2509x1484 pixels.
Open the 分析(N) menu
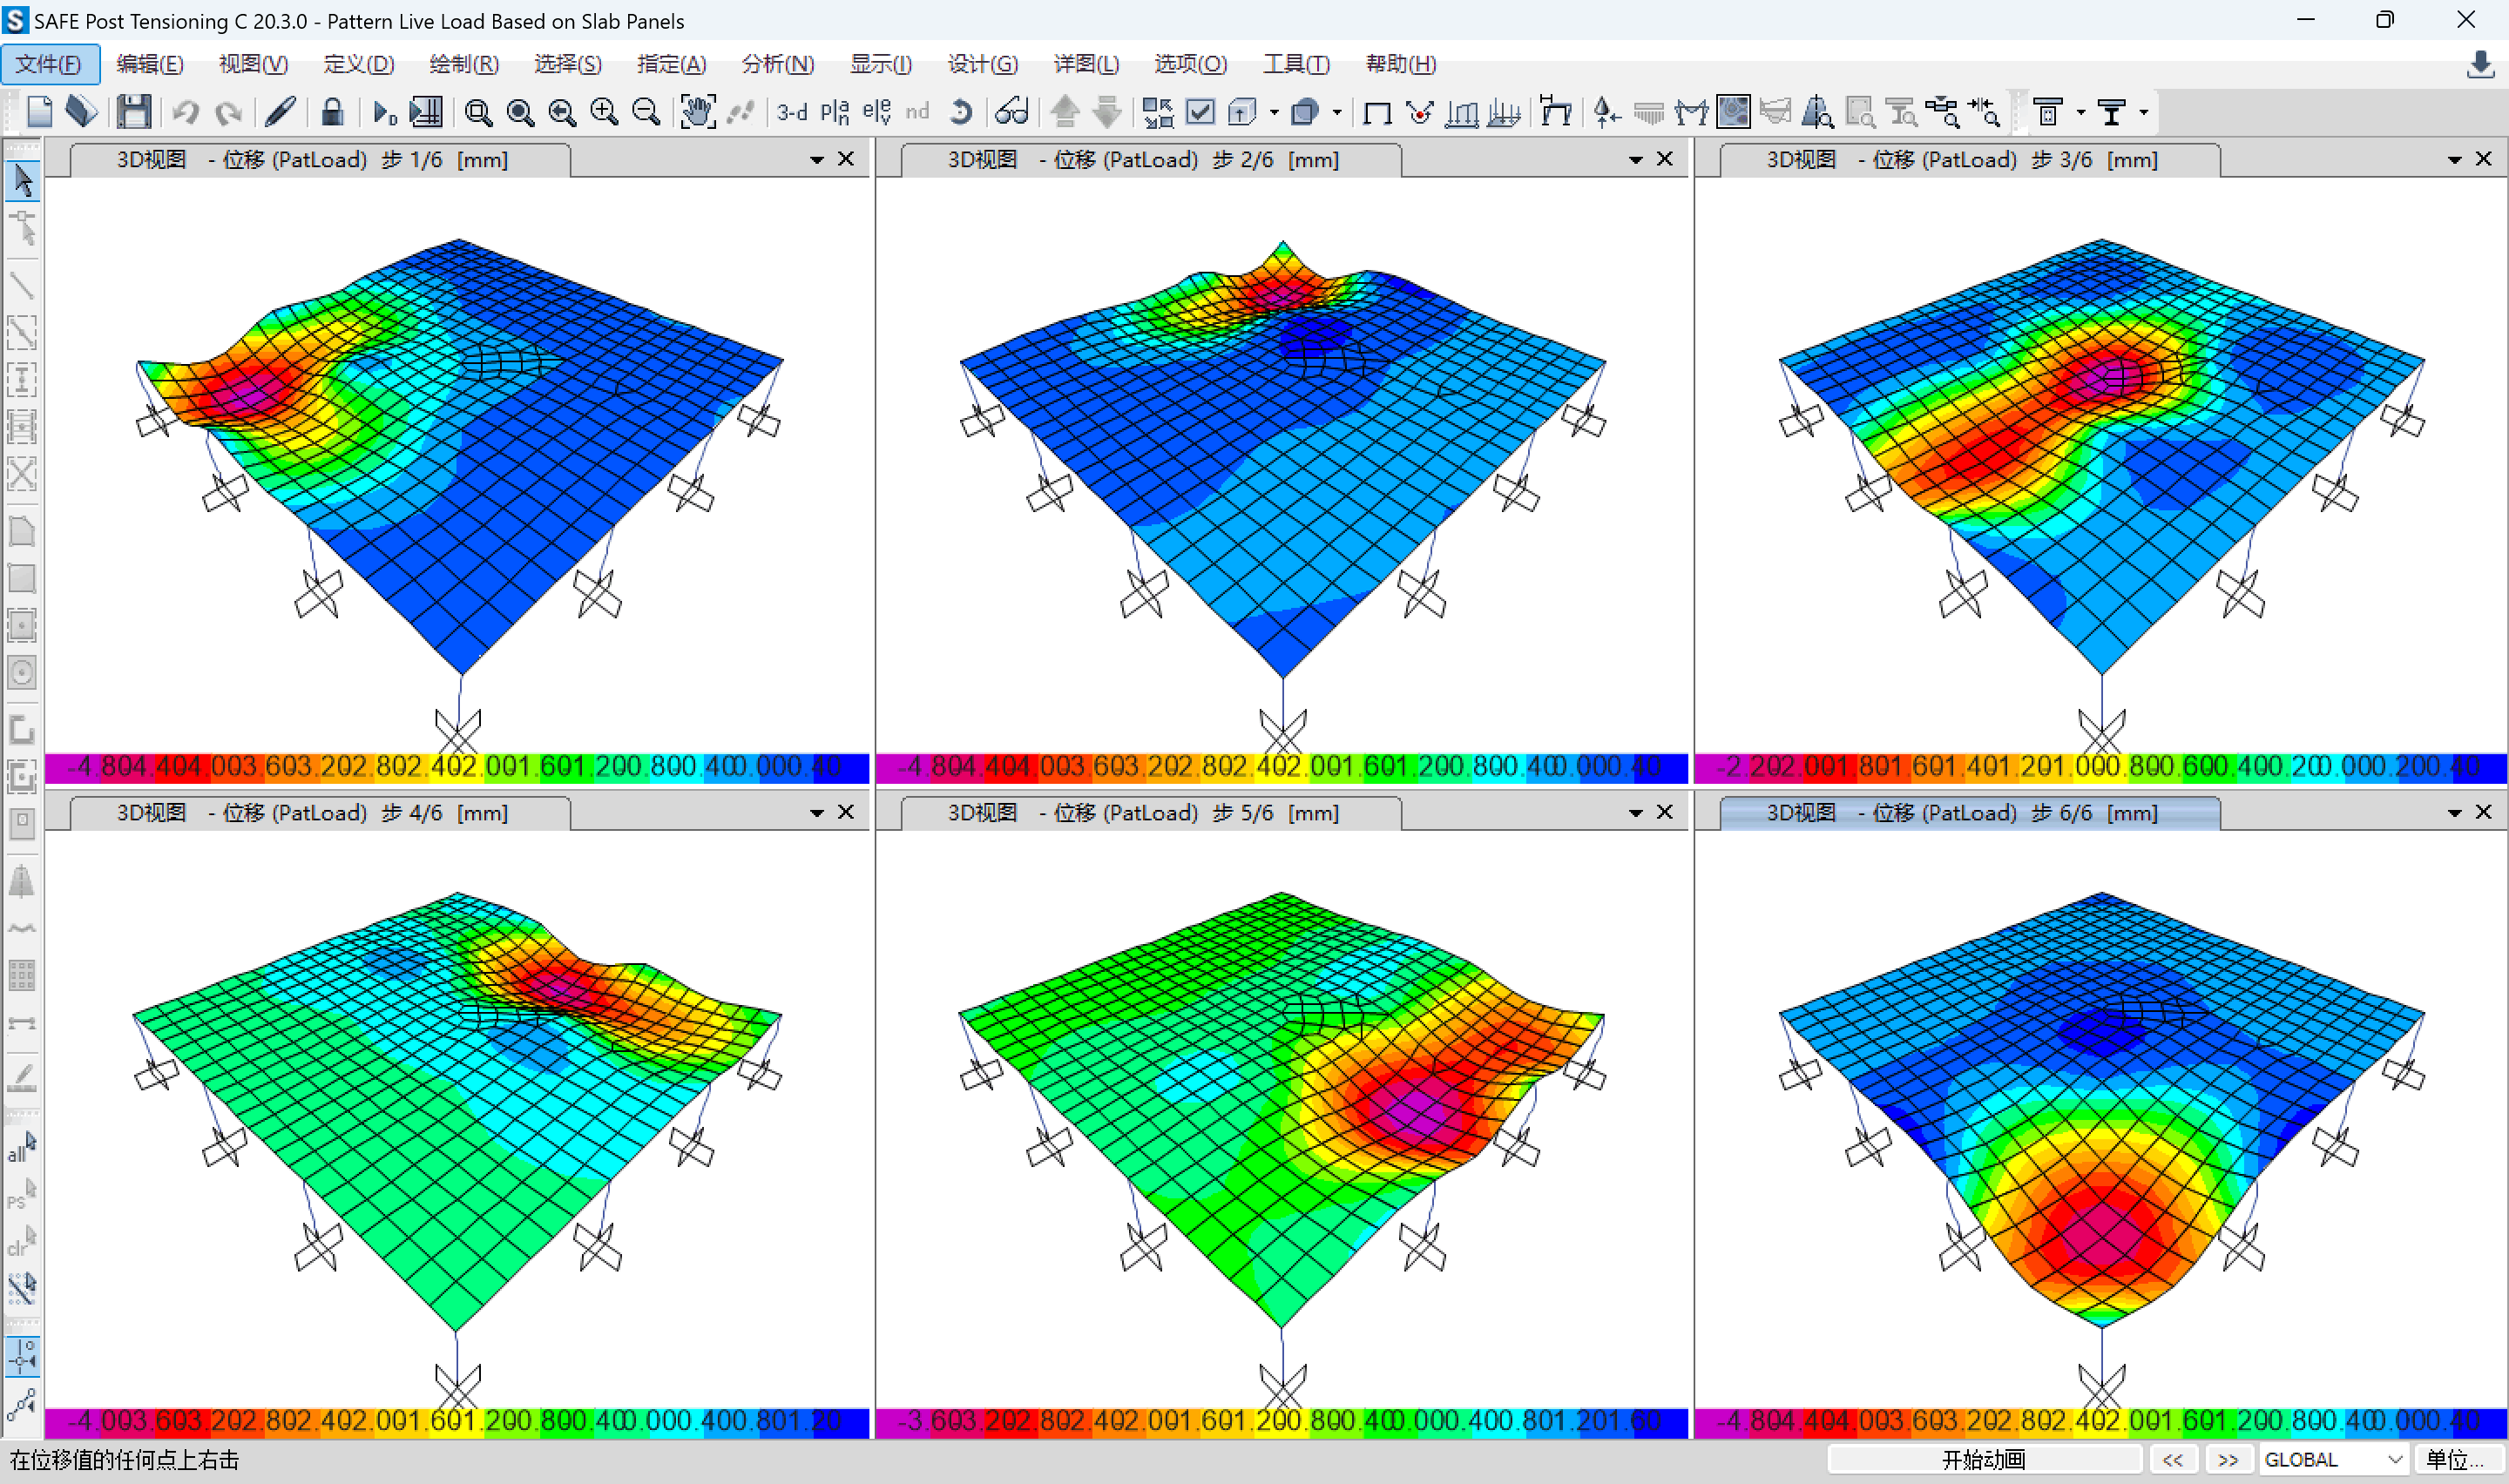(777, 64)
